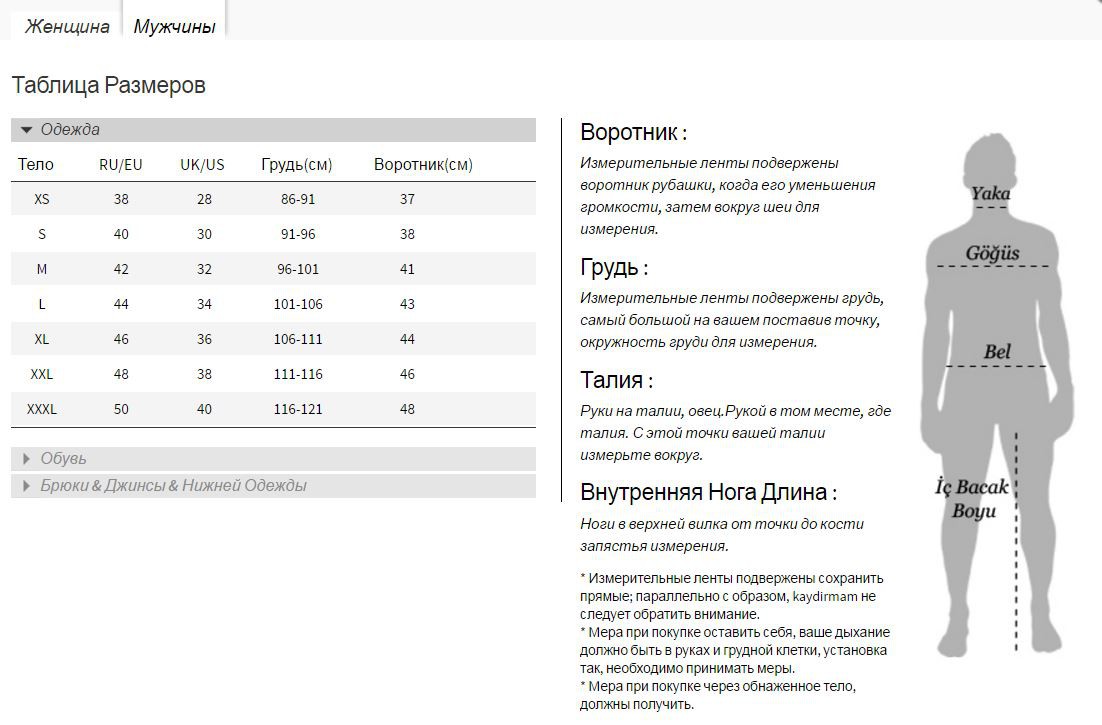Screen dimensions: 1102x725
Task: Click the M size row
Action: point(273,269)
